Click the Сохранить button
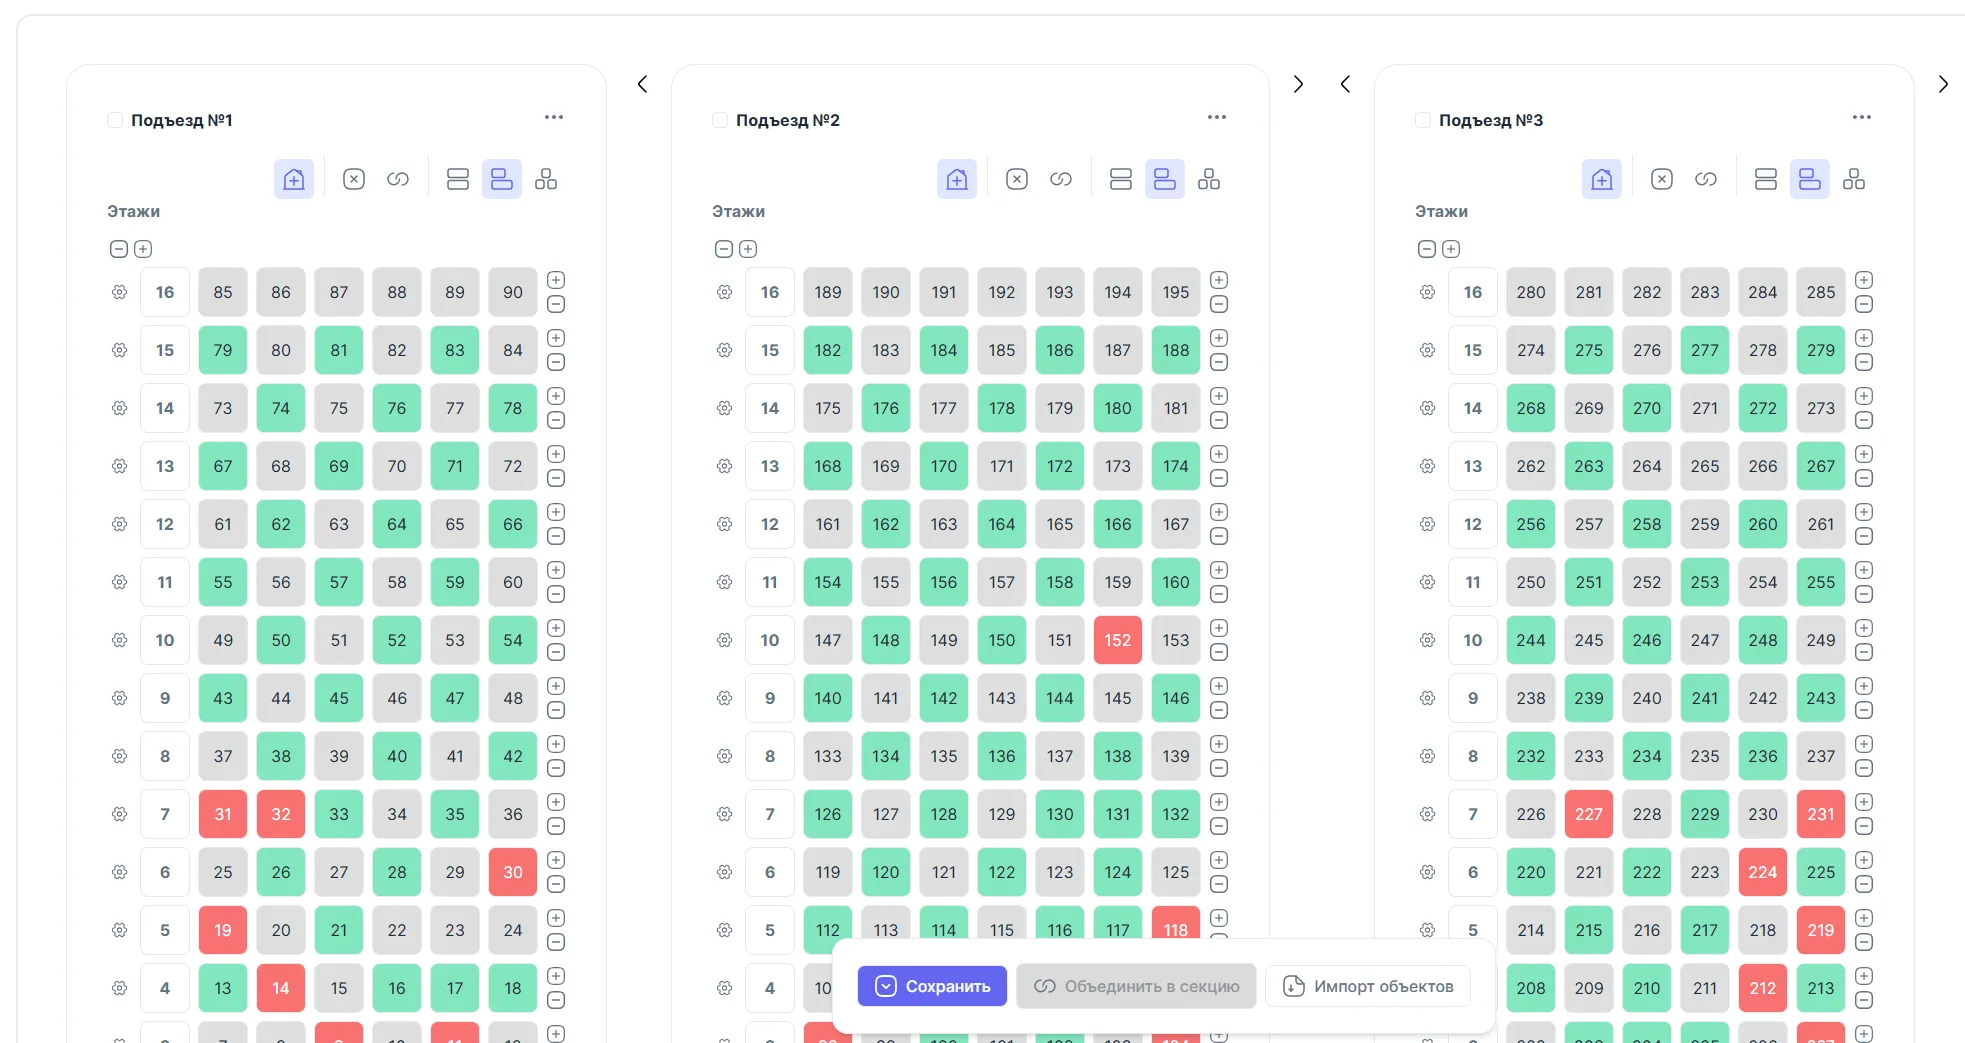 click(x=932, y=986)
